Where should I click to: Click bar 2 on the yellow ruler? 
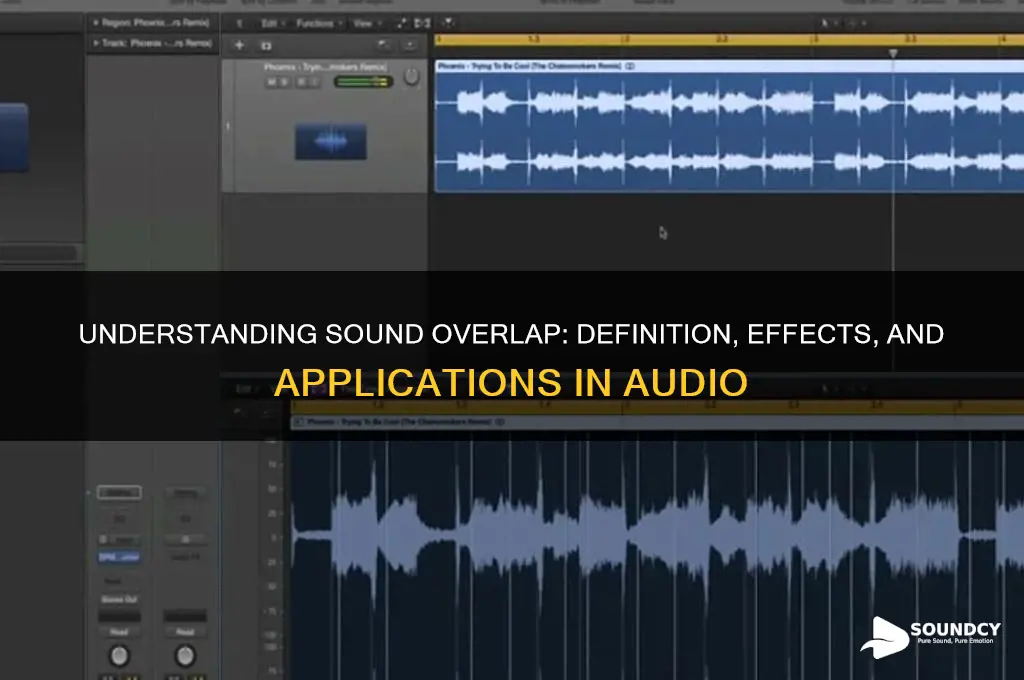(624, 39)
